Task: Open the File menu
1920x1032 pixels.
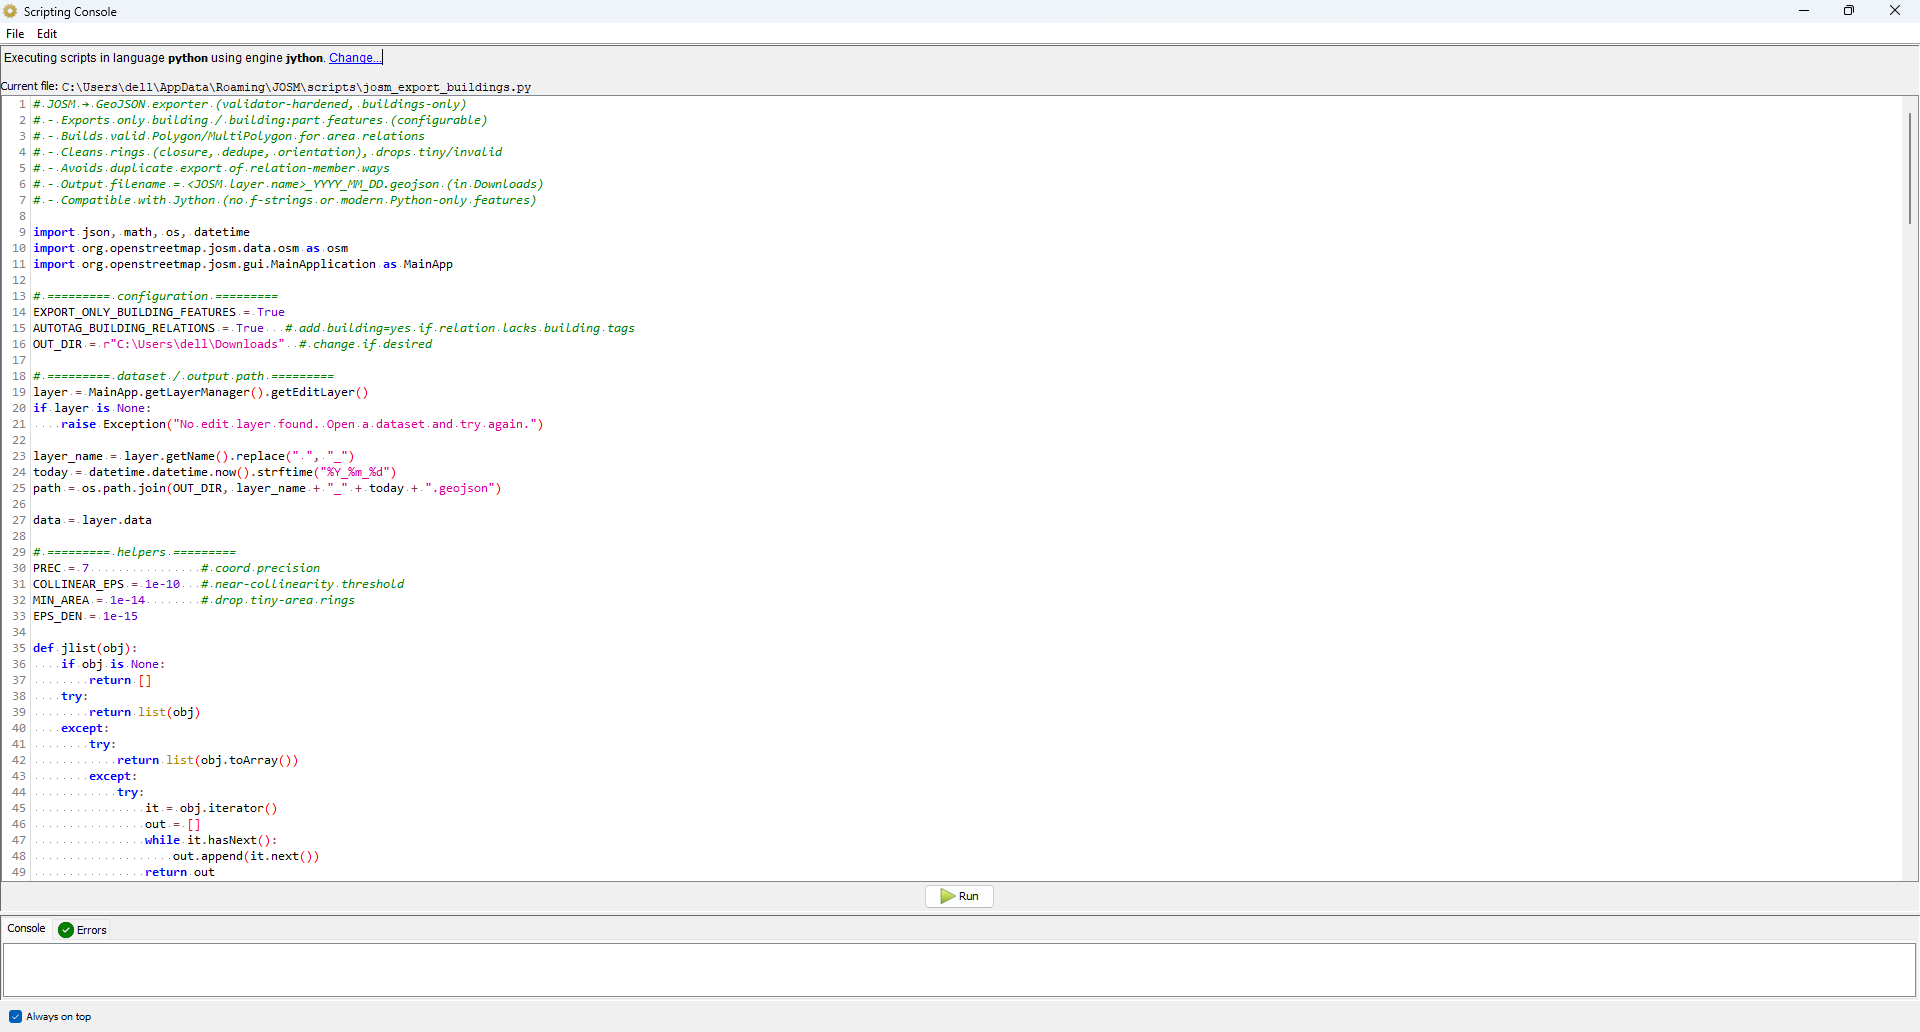Action: [15, 34]
